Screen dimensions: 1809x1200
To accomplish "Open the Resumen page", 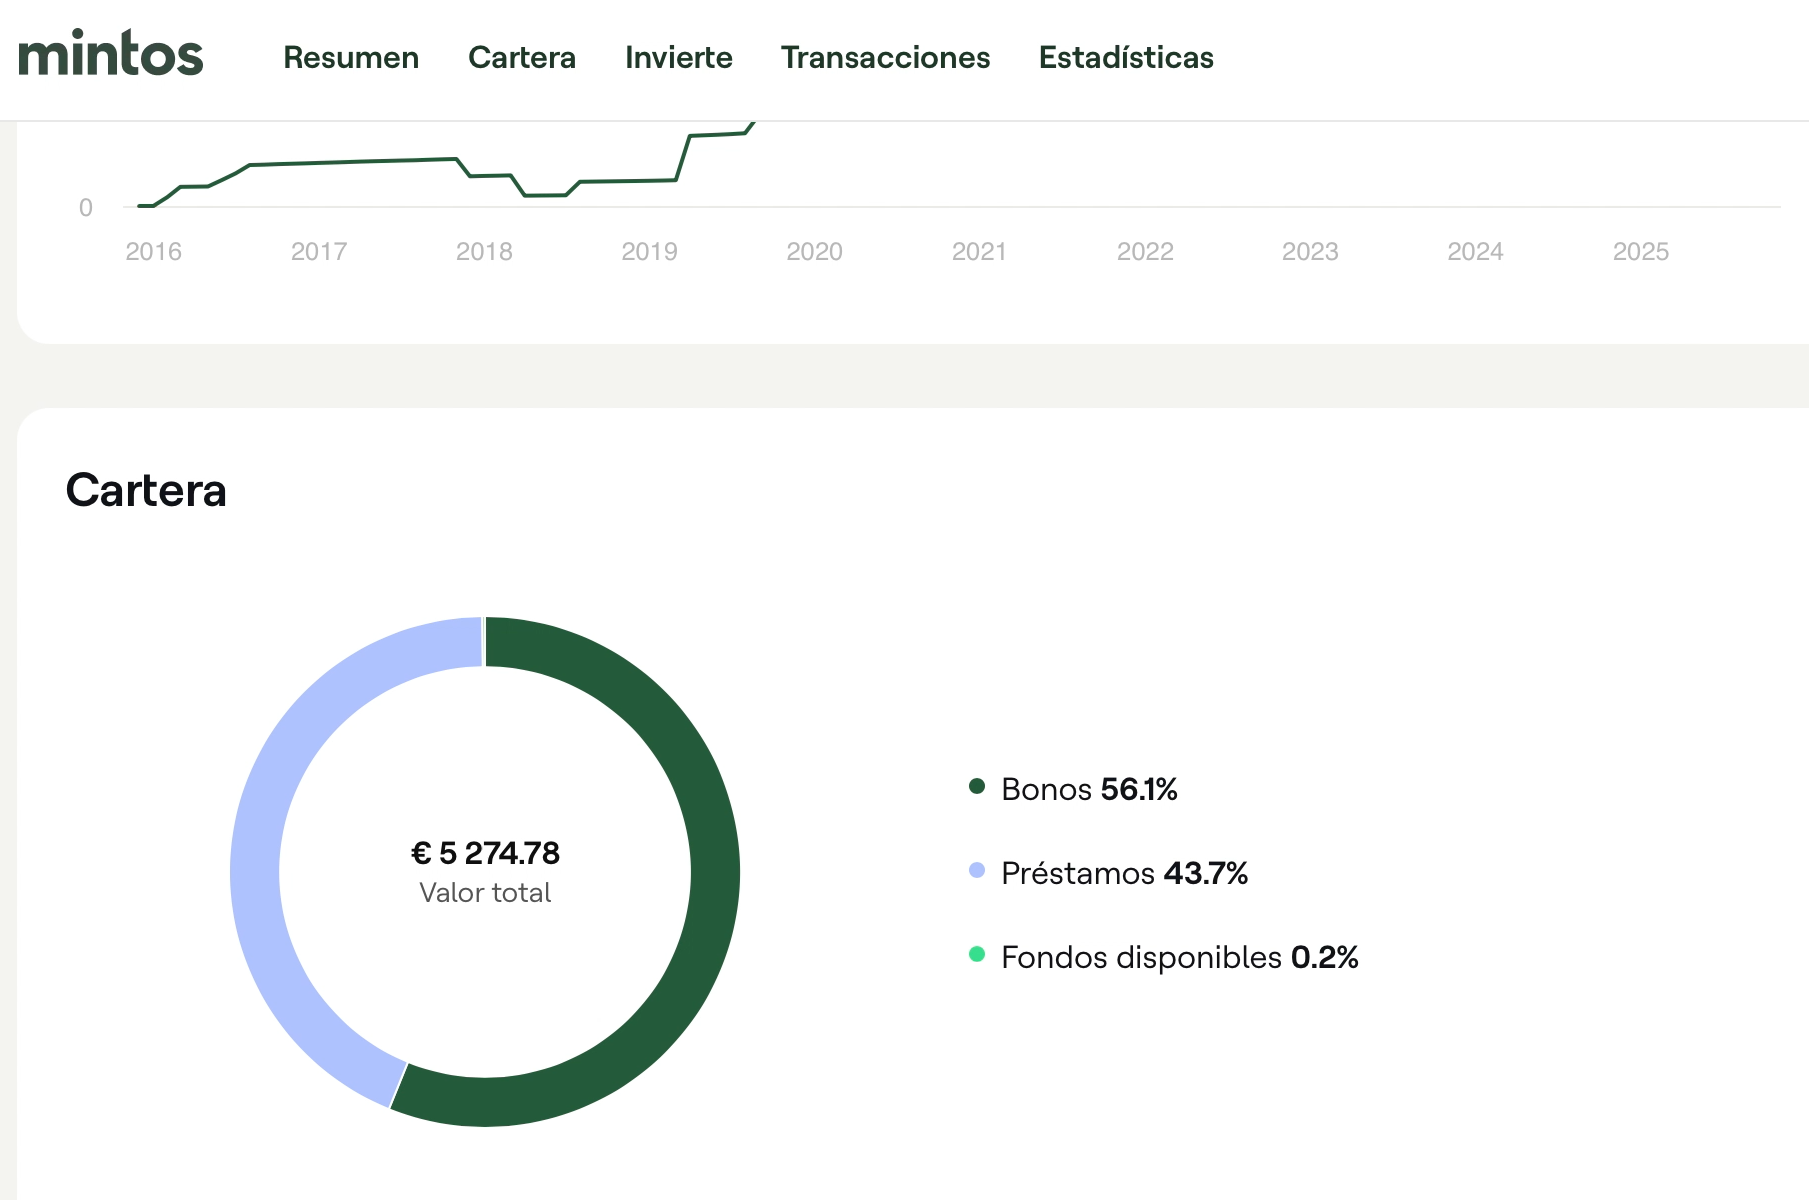I will point(351,58).
